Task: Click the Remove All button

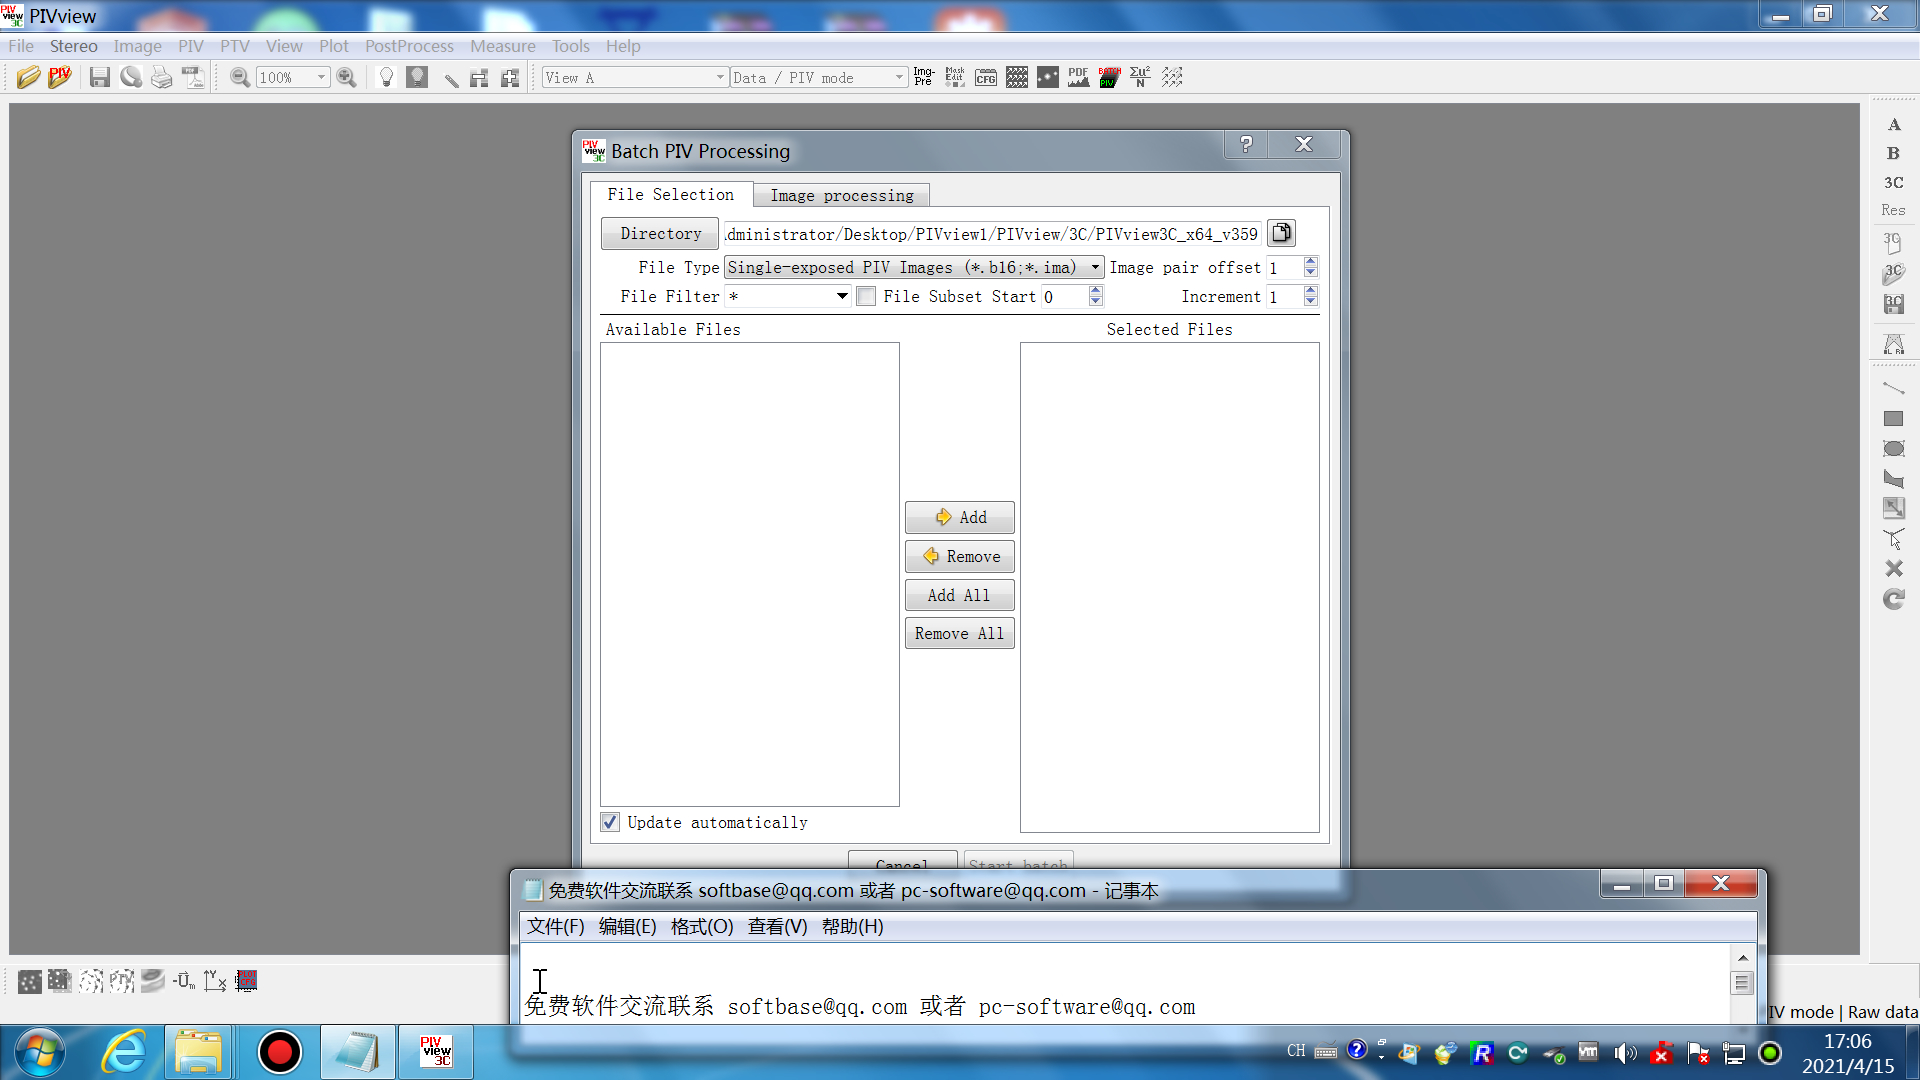Action: click(x=959, y=633)
